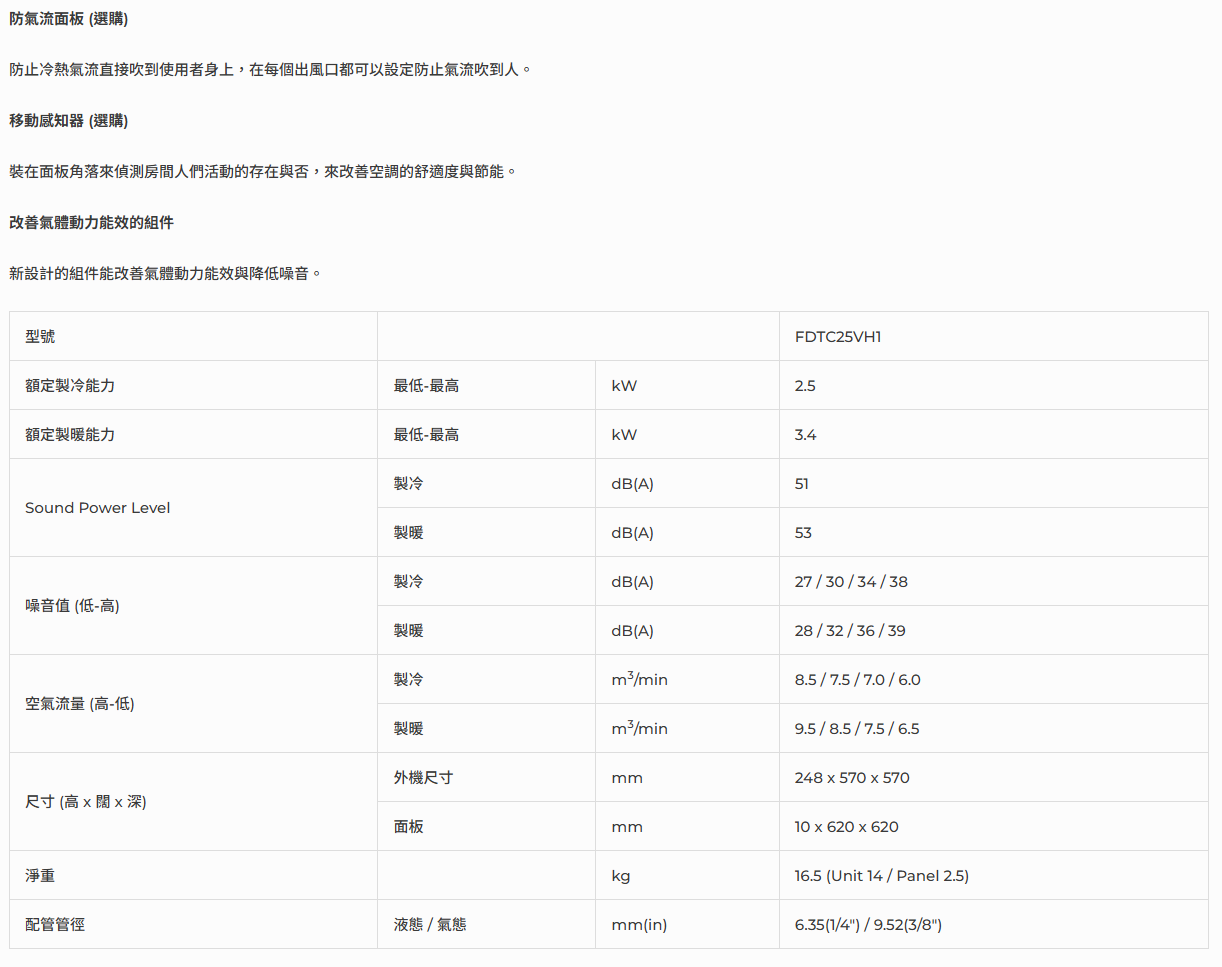Select the 額定製暖能力 row label

[x=70, y=435]
